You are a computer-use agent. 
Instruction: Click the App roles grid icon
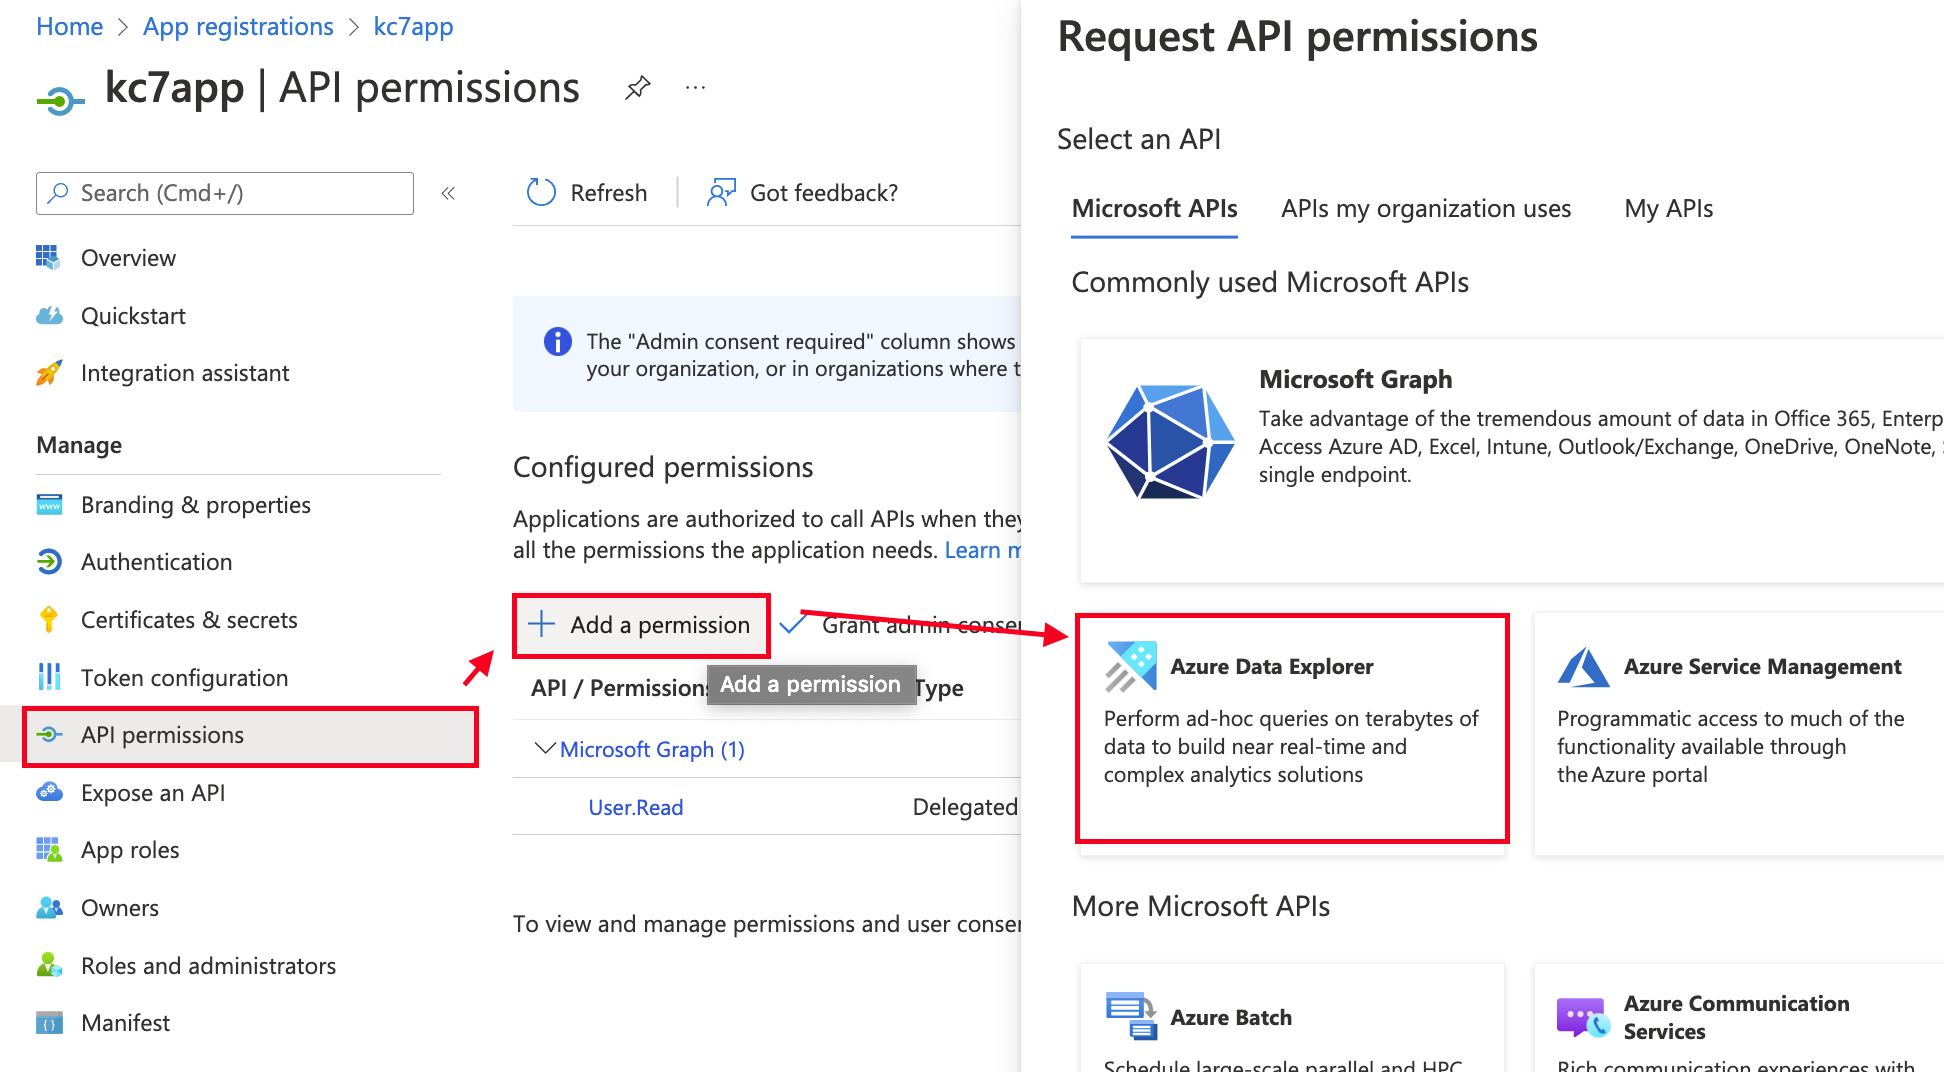(x=49, y=849)
